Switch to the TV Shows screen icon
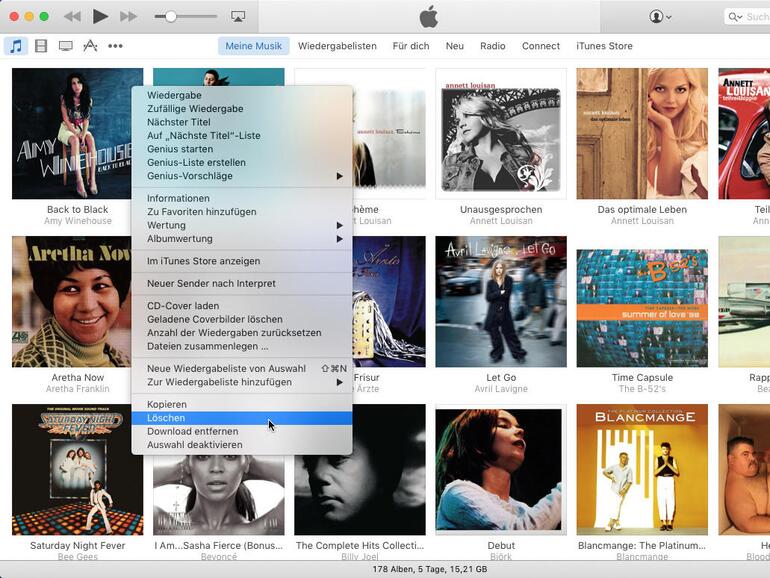This screenshot has width=770, height=578. click(65, 46)
